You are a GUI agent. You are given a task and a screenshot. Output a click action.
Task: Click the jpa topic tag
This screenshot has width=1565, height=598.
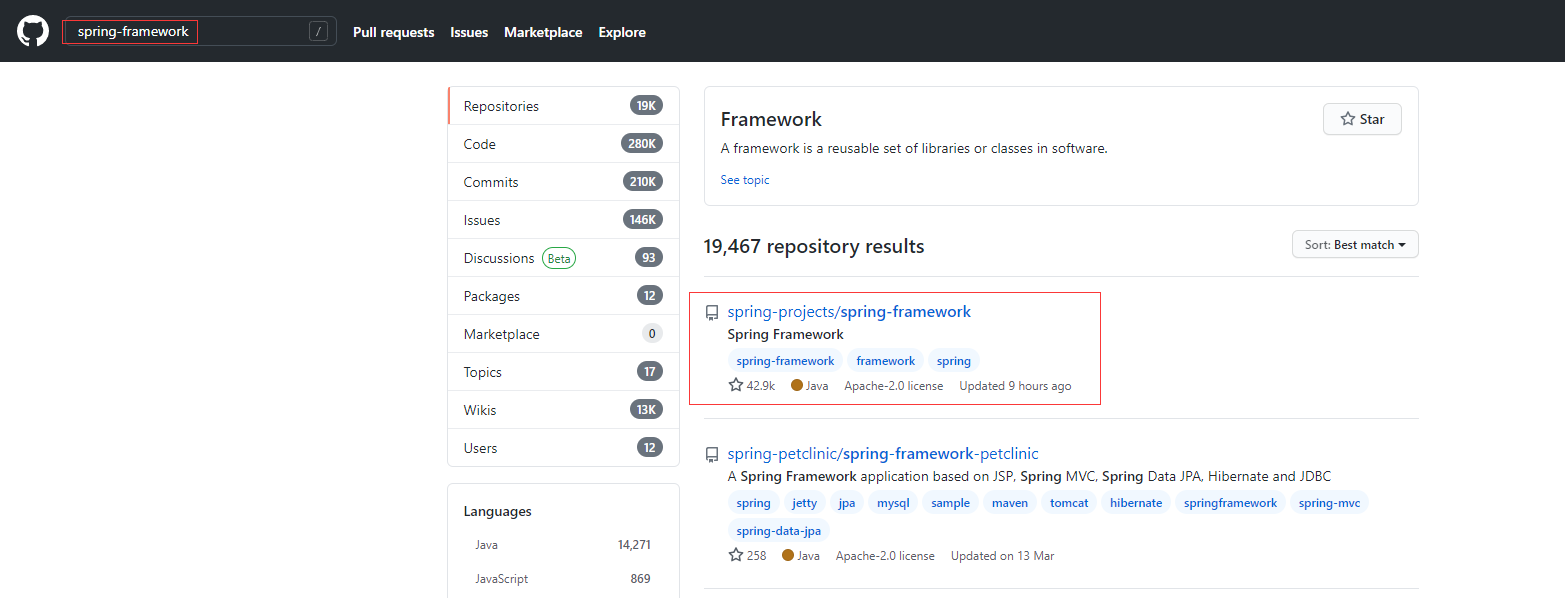pyautogui.click(x=847, y=503)
